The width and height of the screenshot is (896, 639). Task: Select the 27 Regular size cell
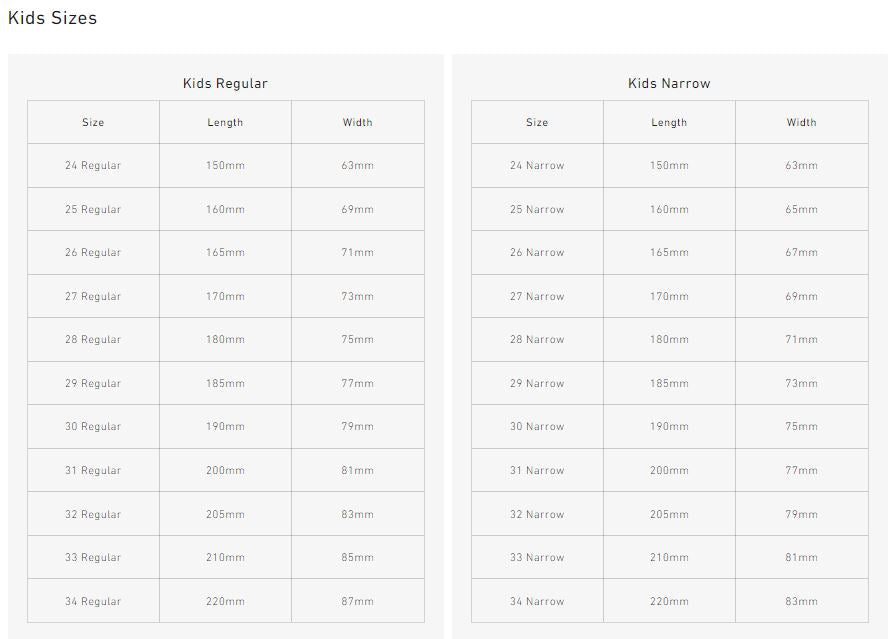(93, 296)
